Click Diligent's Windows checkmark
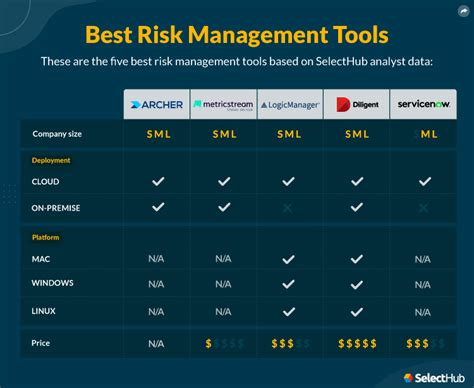Screen dimensions: 474x388 pos(357,285)
